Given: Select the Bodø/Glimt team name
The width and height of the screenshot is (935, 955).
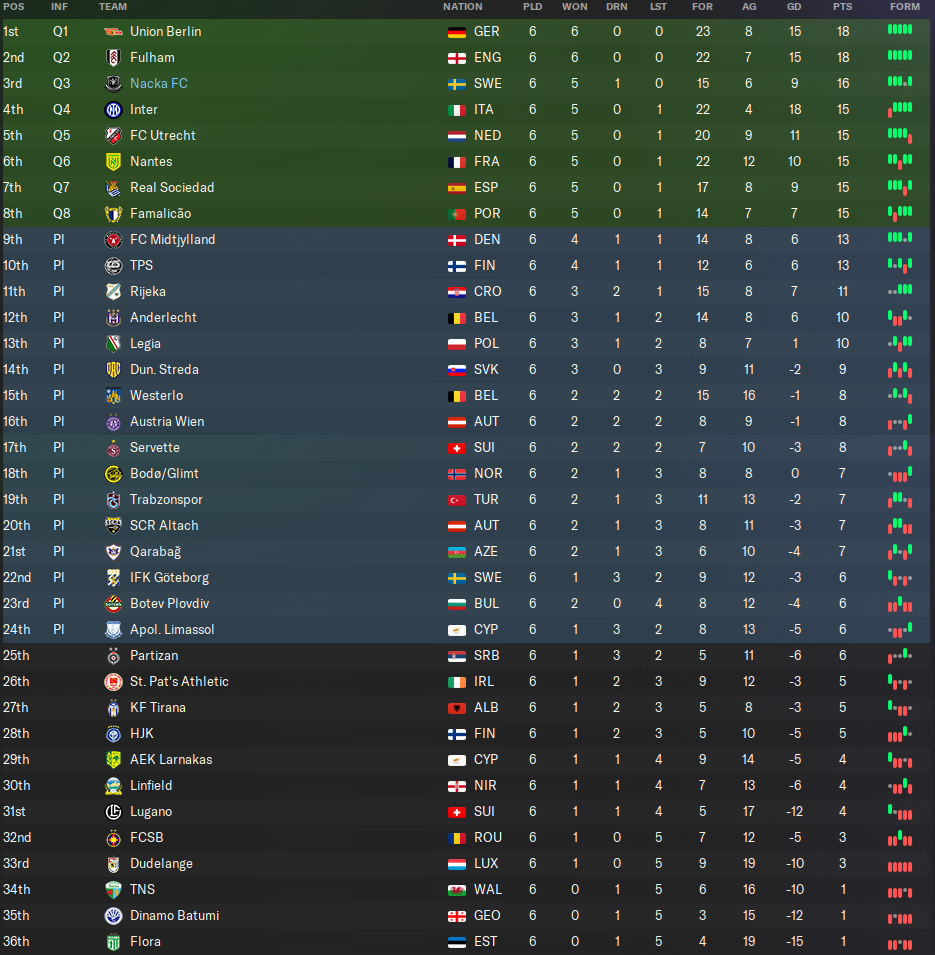Looking at the screenshot, I should coord(164,473).
